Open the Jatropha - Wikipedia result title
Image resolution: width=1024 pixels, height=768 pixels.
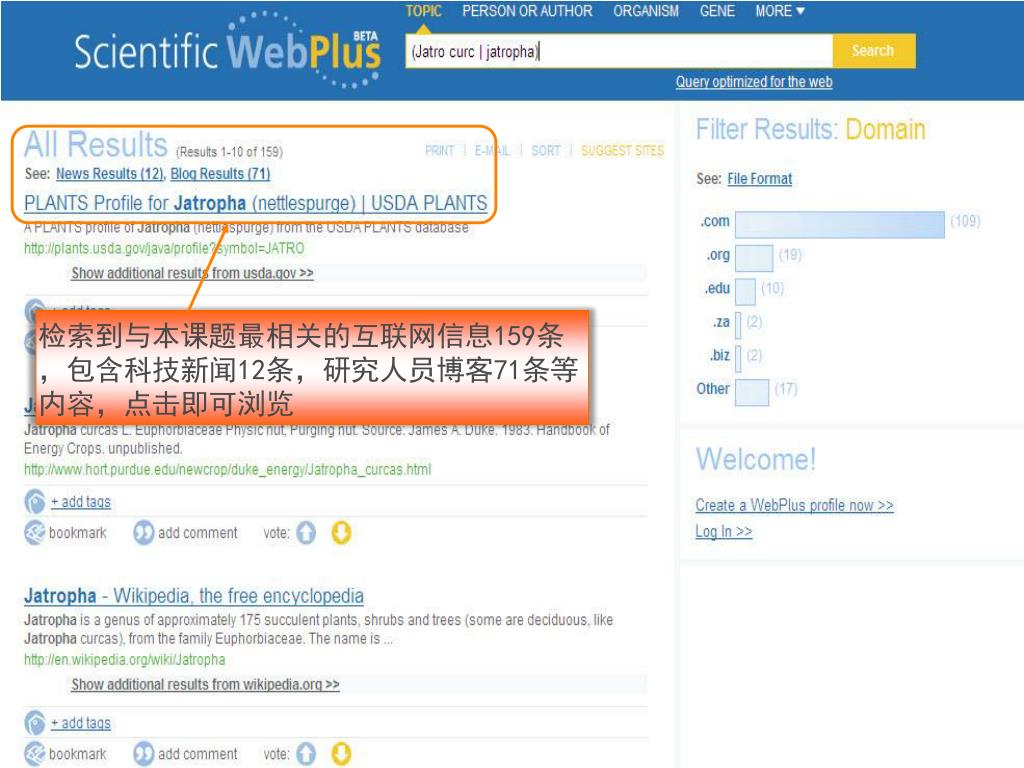click(194, 596)
